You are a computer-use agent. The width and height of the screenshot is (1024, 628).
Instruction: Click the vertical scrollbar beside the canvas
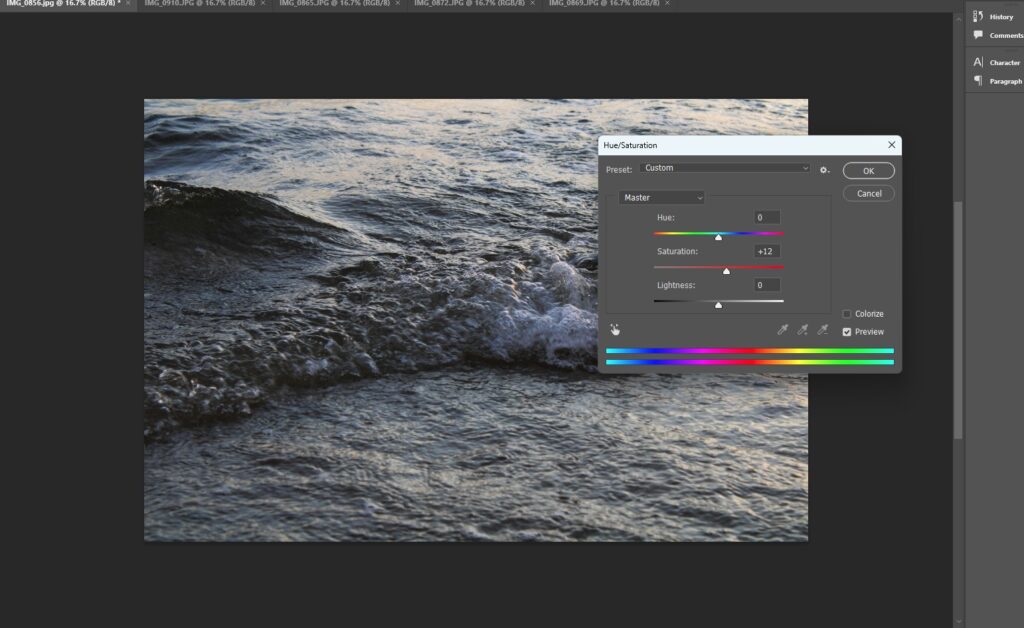pos(958,320)
